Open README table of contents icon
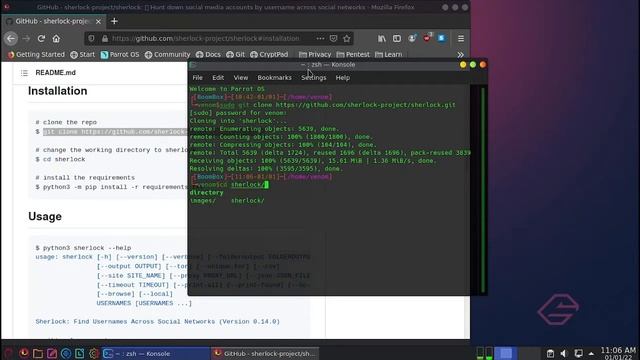Screen dimensions: 640x360 [x=24, y=73]
